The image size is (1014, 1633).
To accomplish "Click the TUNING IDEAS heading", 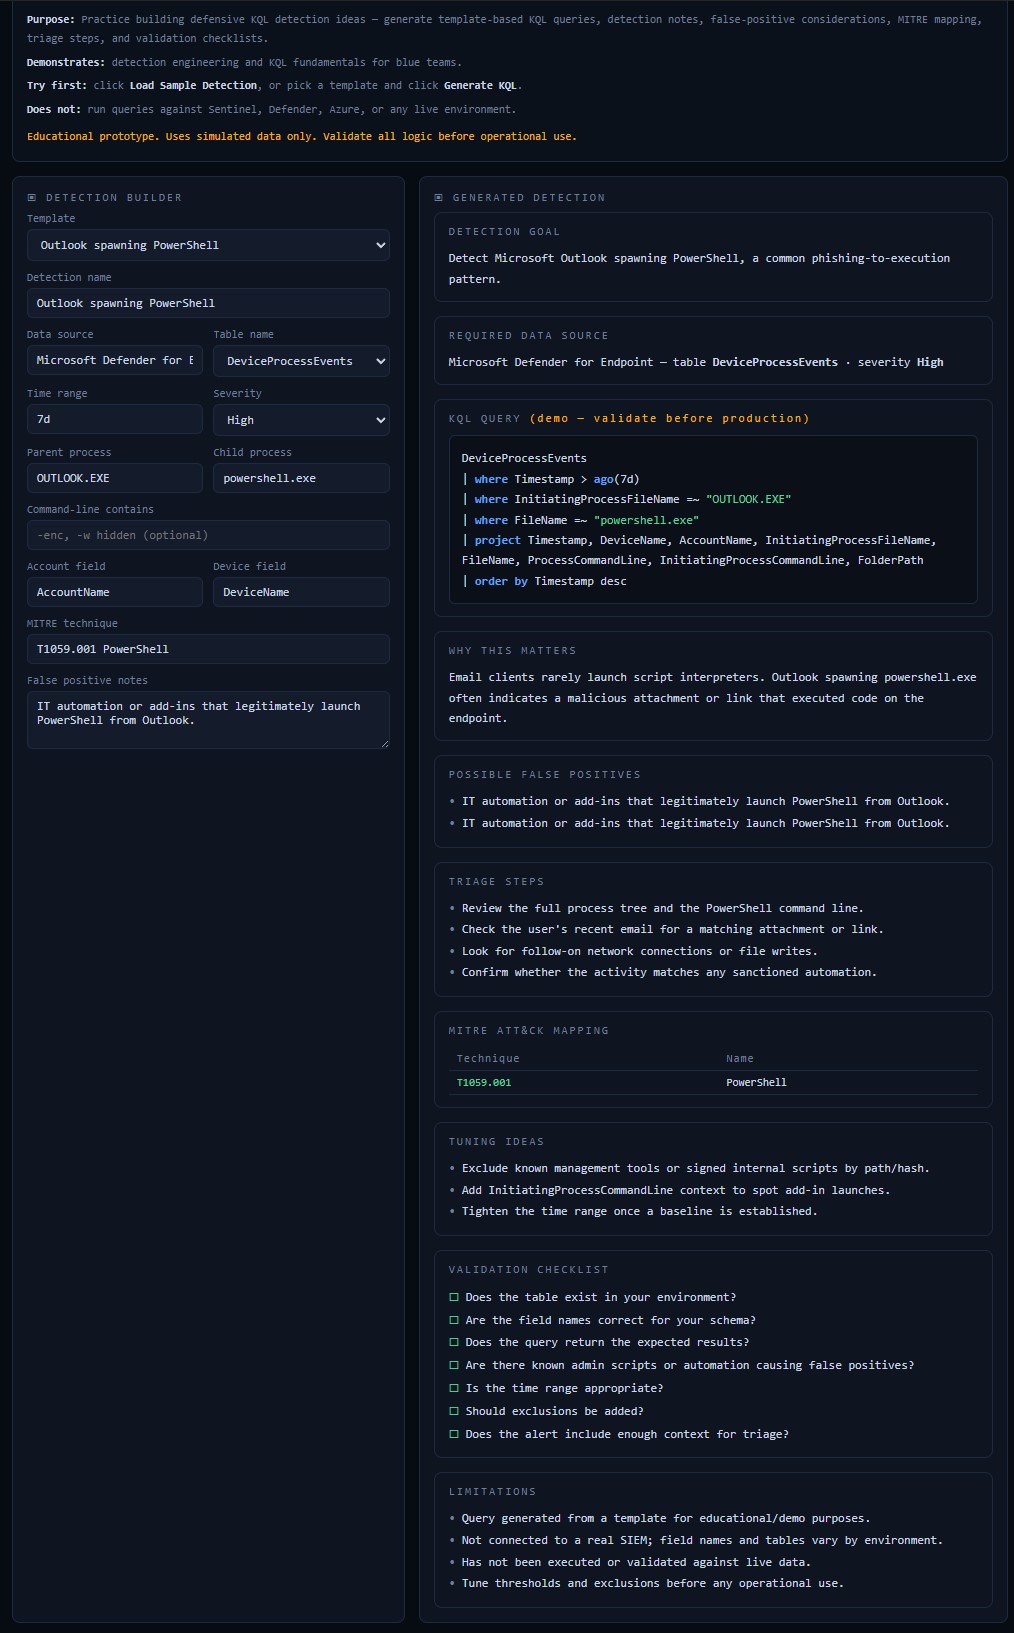I will coord(496,1142).
